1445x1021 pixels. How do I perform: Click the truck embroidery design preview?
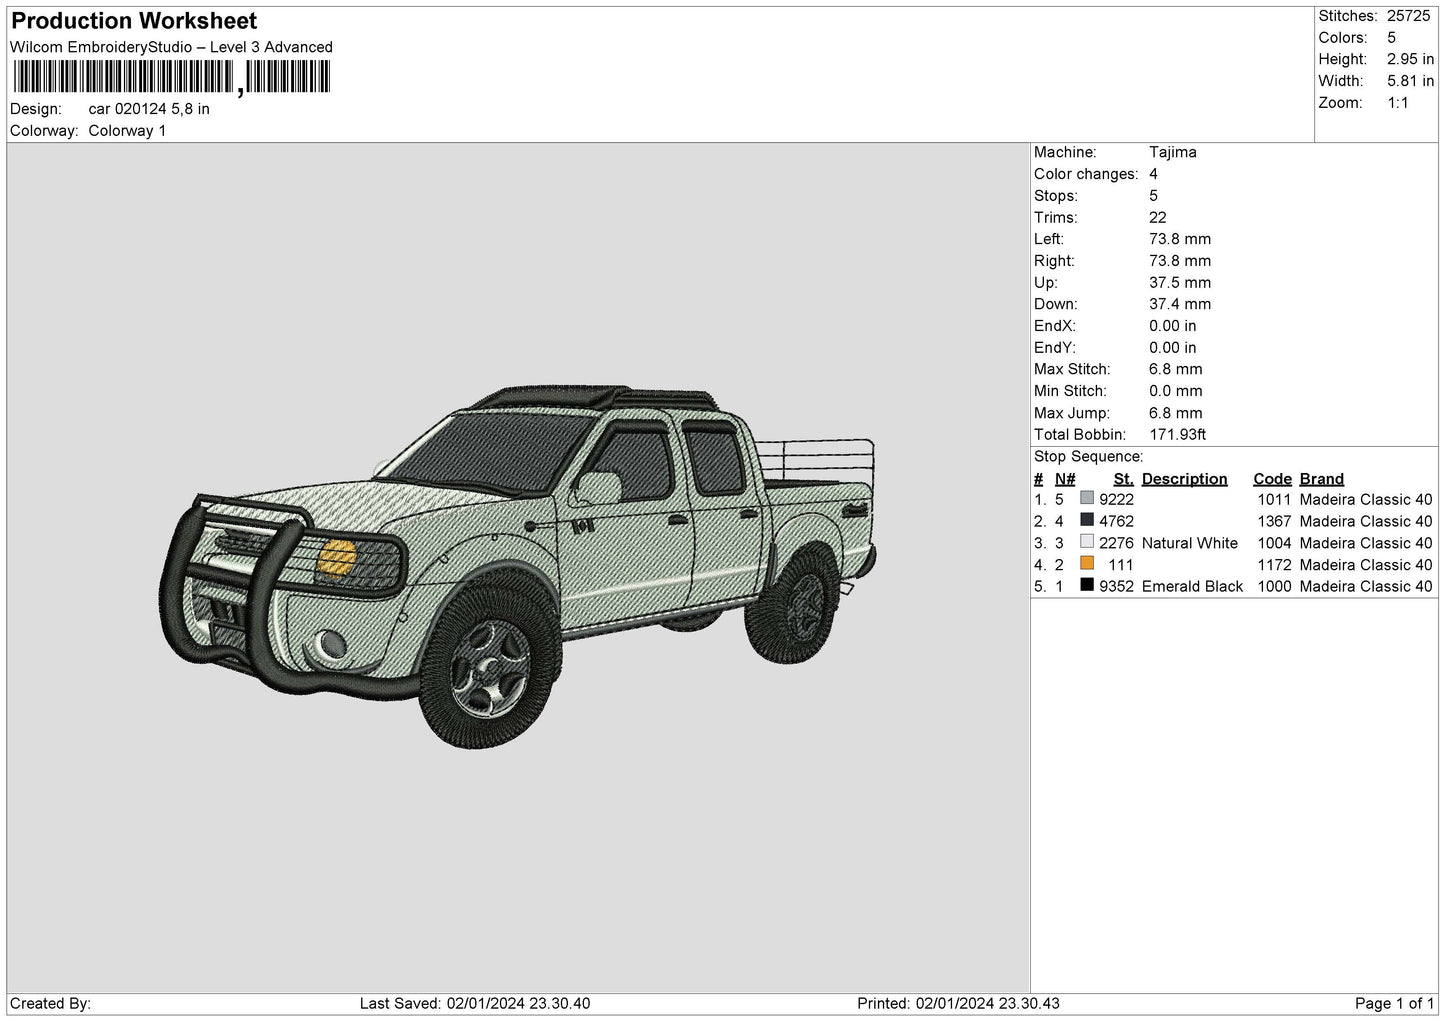coord(518,566)
